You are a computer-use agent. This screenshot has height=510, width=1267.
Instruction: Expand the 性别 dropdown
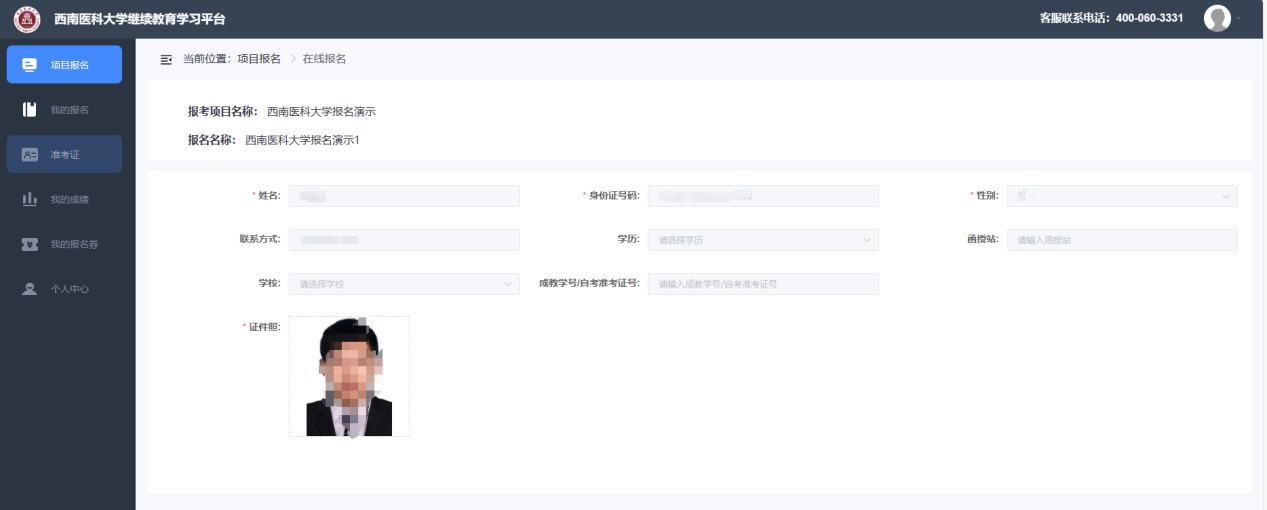pyautogui.click(x=1121, y=196)
